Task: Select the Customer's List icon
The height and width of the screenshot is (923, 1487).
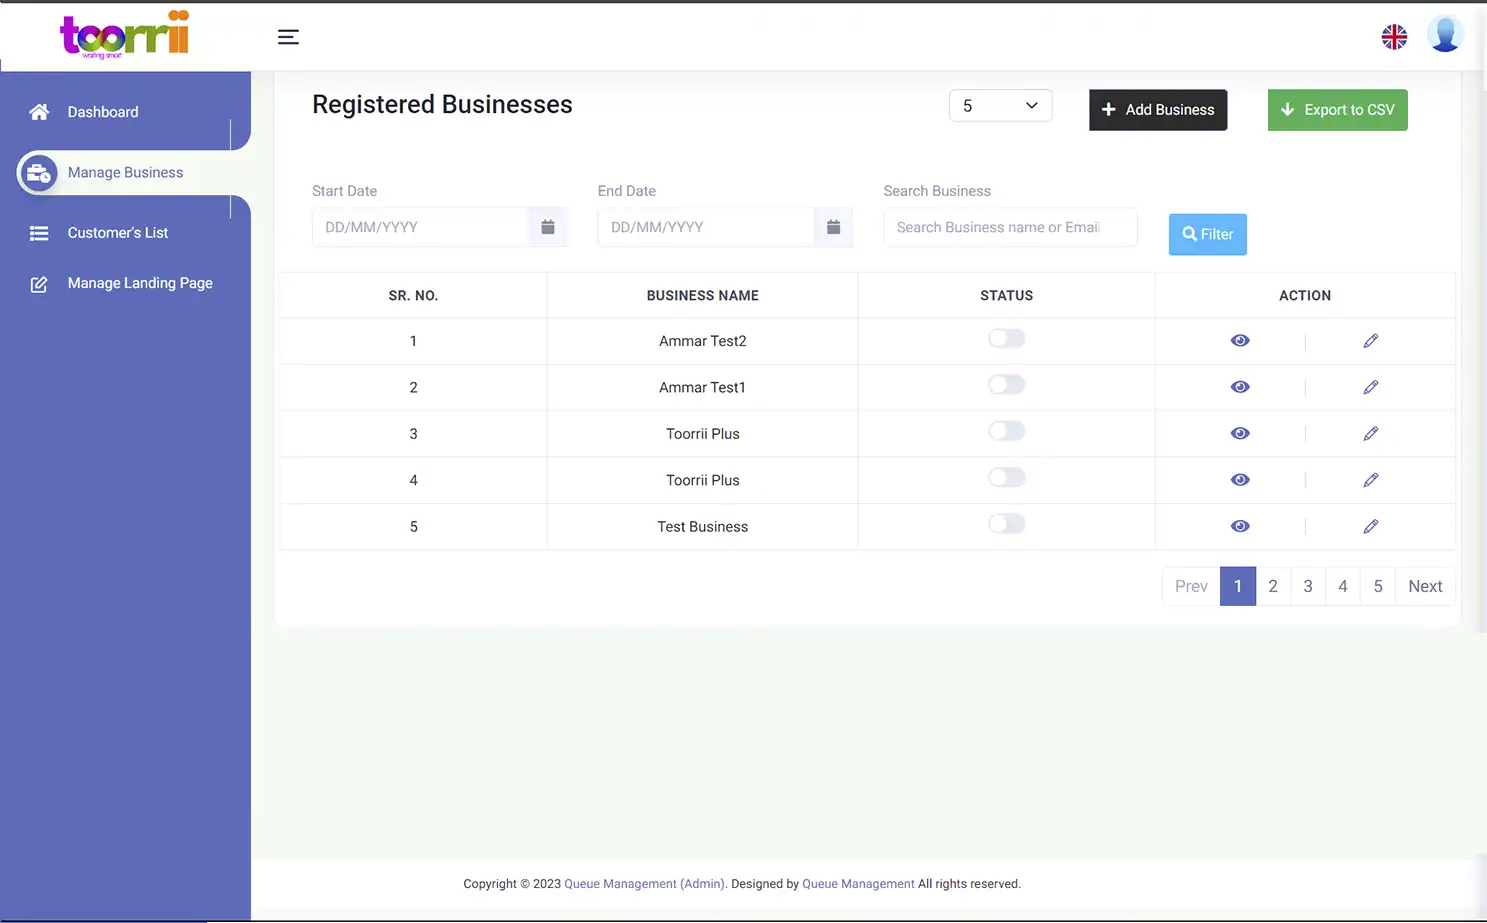Action: coord(39,233)
